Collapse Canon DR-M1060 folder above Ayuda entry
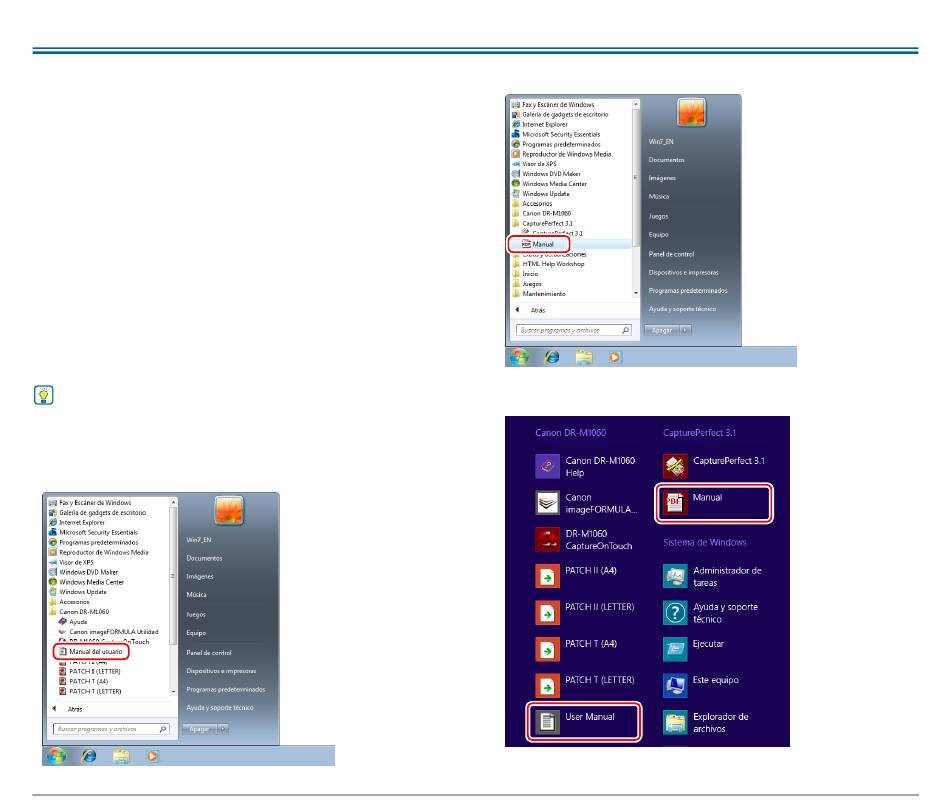950x803 pixels. (79, 611)
